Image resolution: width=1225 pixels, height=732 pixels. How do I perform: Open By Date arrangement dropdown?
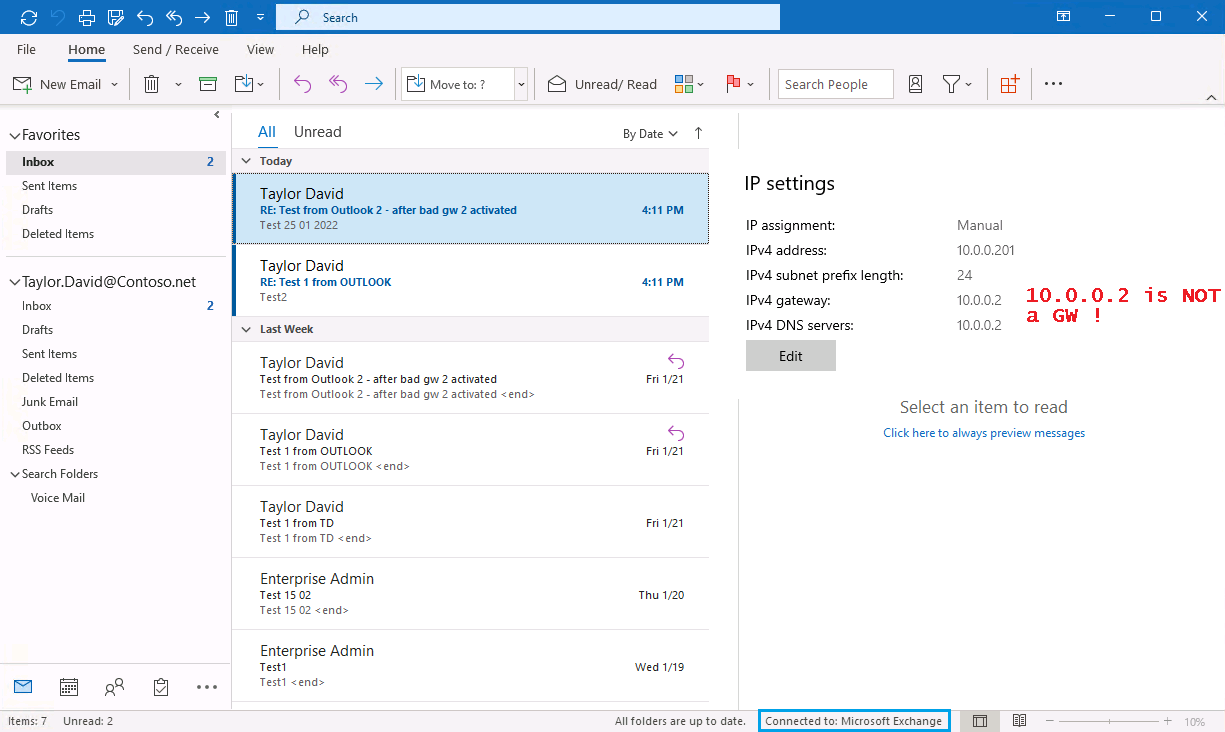pyautogui.click(x=650, y=134)
